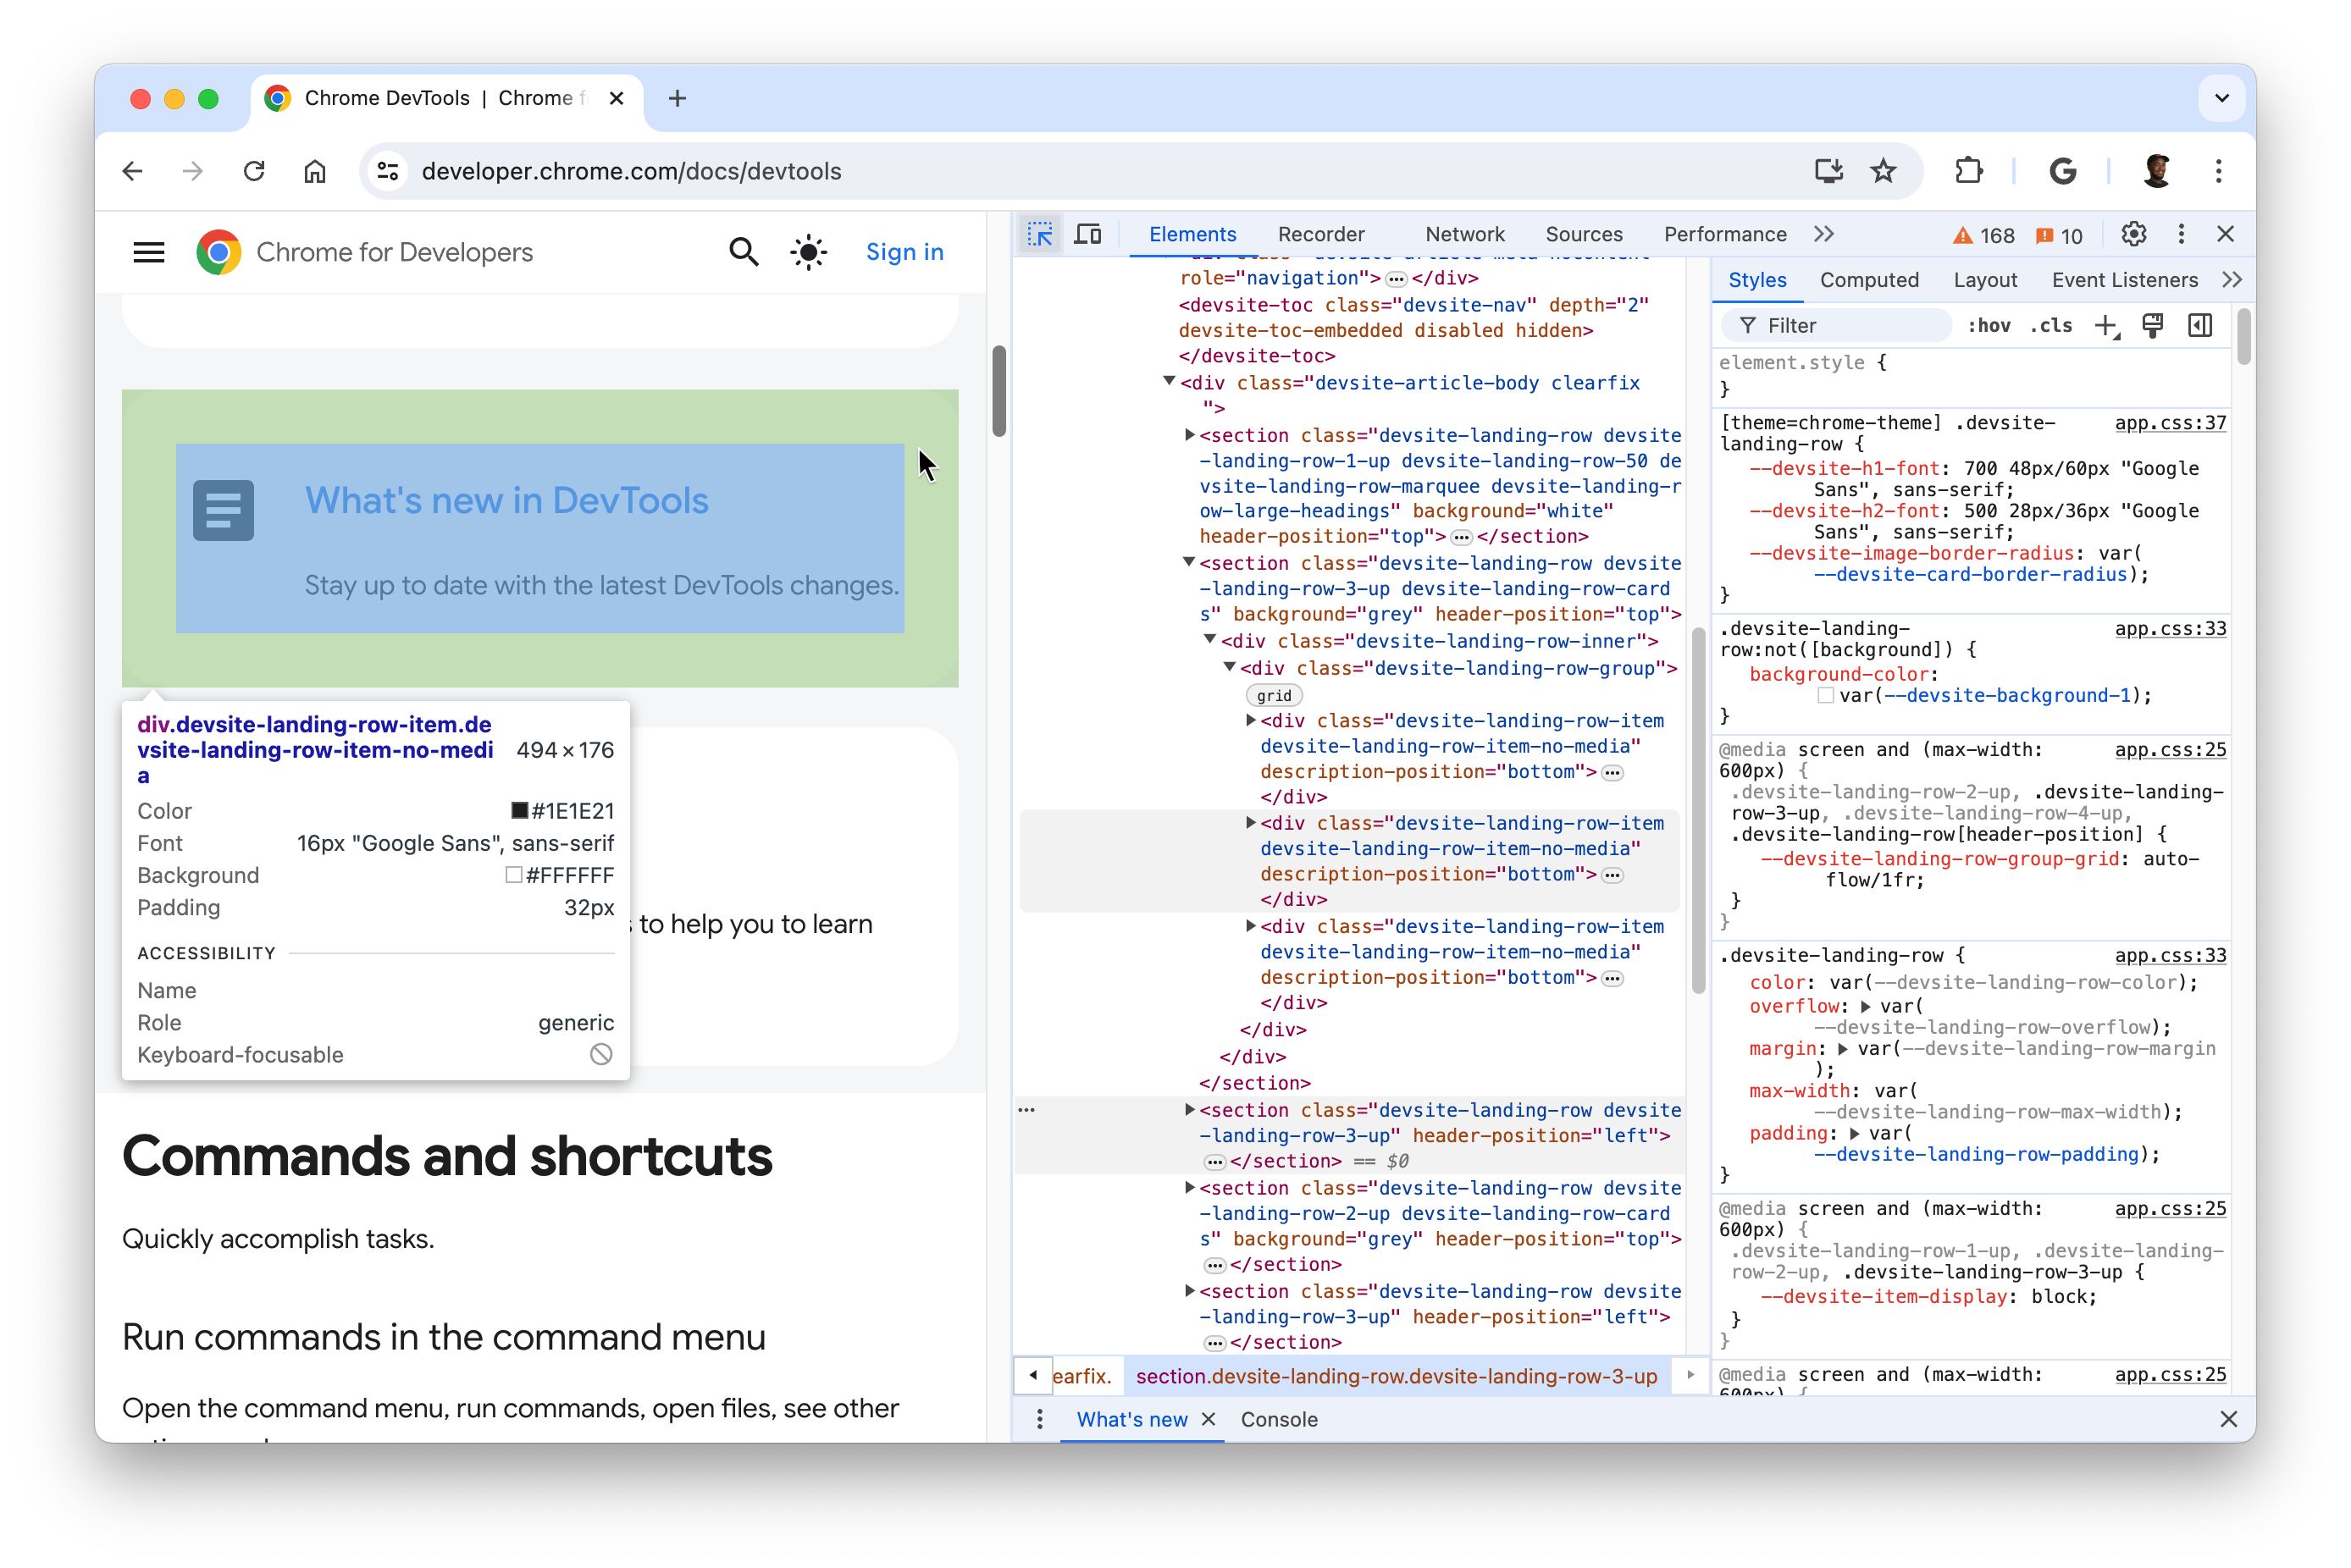The width and height of the screenshot is (2351, 1568).
Task: Click the more tools overflow icon
Action: pyautogui.click(x=1826, y=235)
